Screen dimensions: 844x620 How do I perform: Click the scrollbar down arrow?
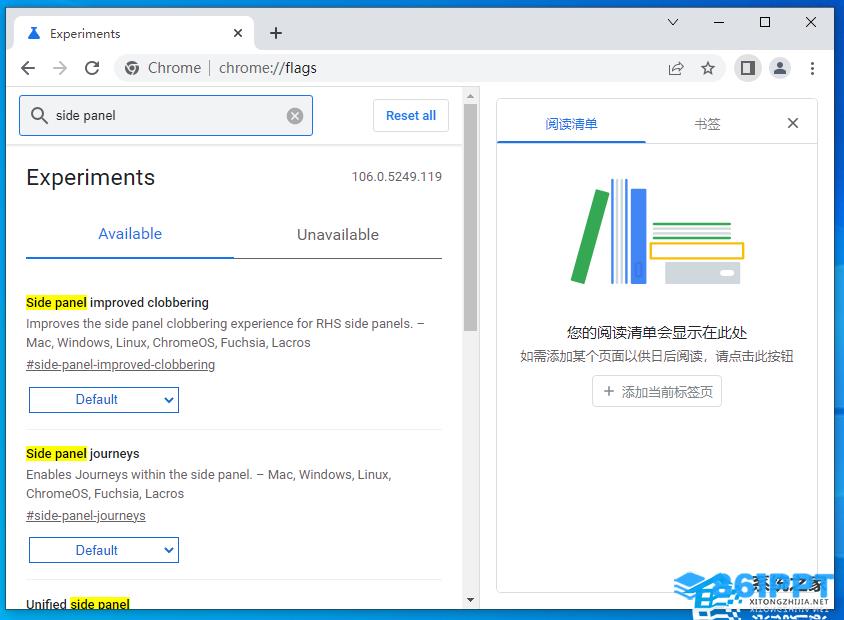(x=470, y=600)
